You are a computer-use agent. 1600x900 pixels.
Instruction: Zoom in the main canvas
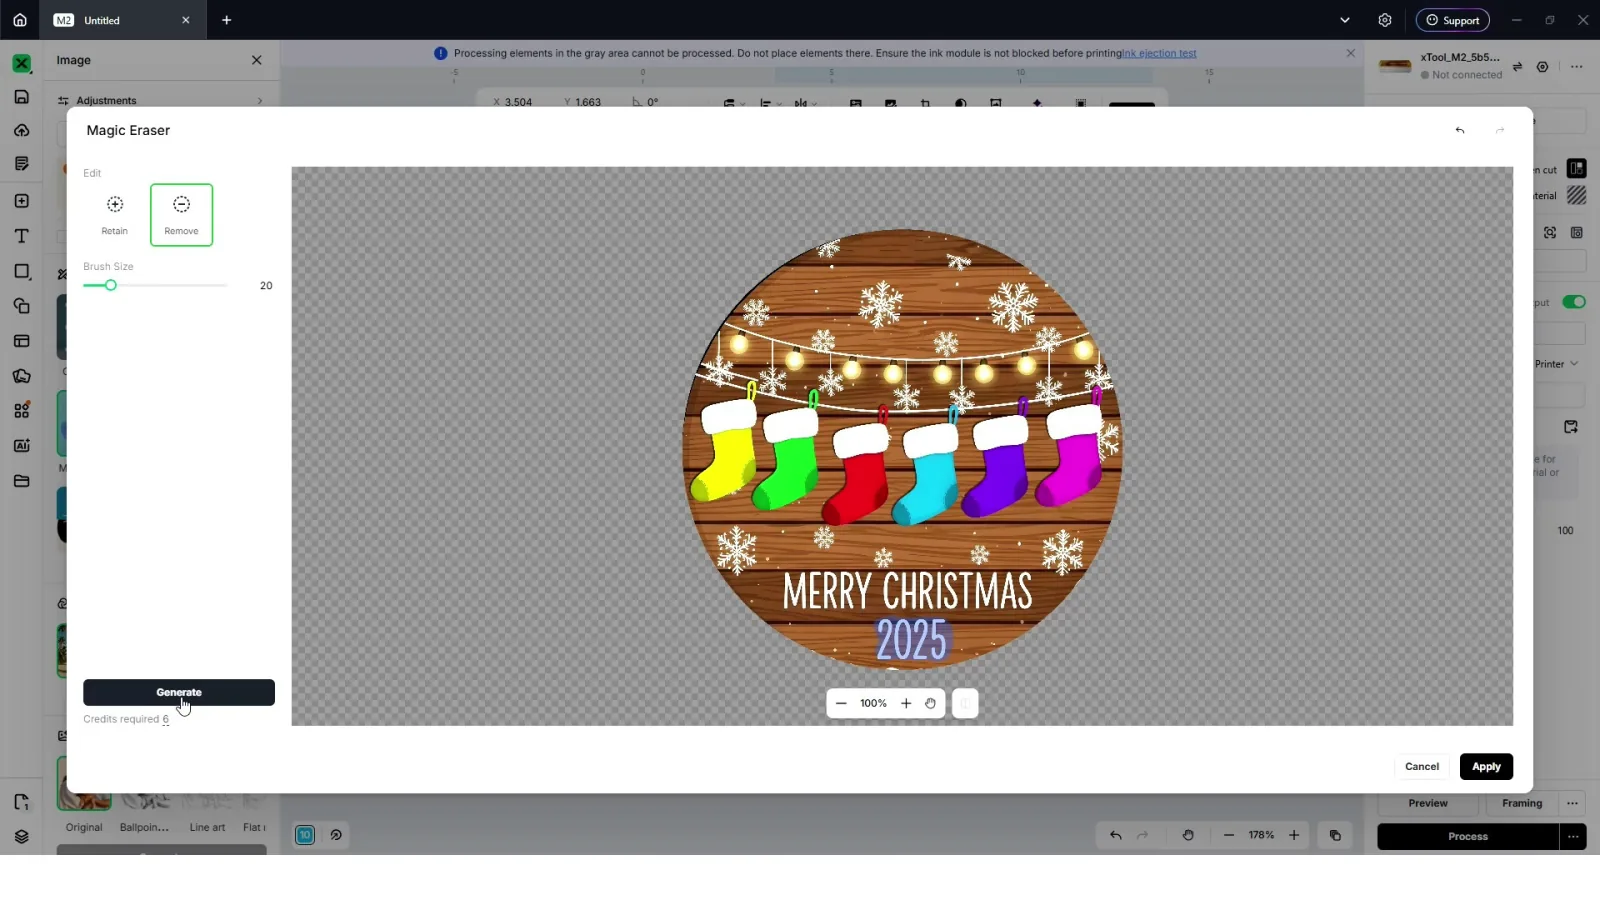(1294, 835)
